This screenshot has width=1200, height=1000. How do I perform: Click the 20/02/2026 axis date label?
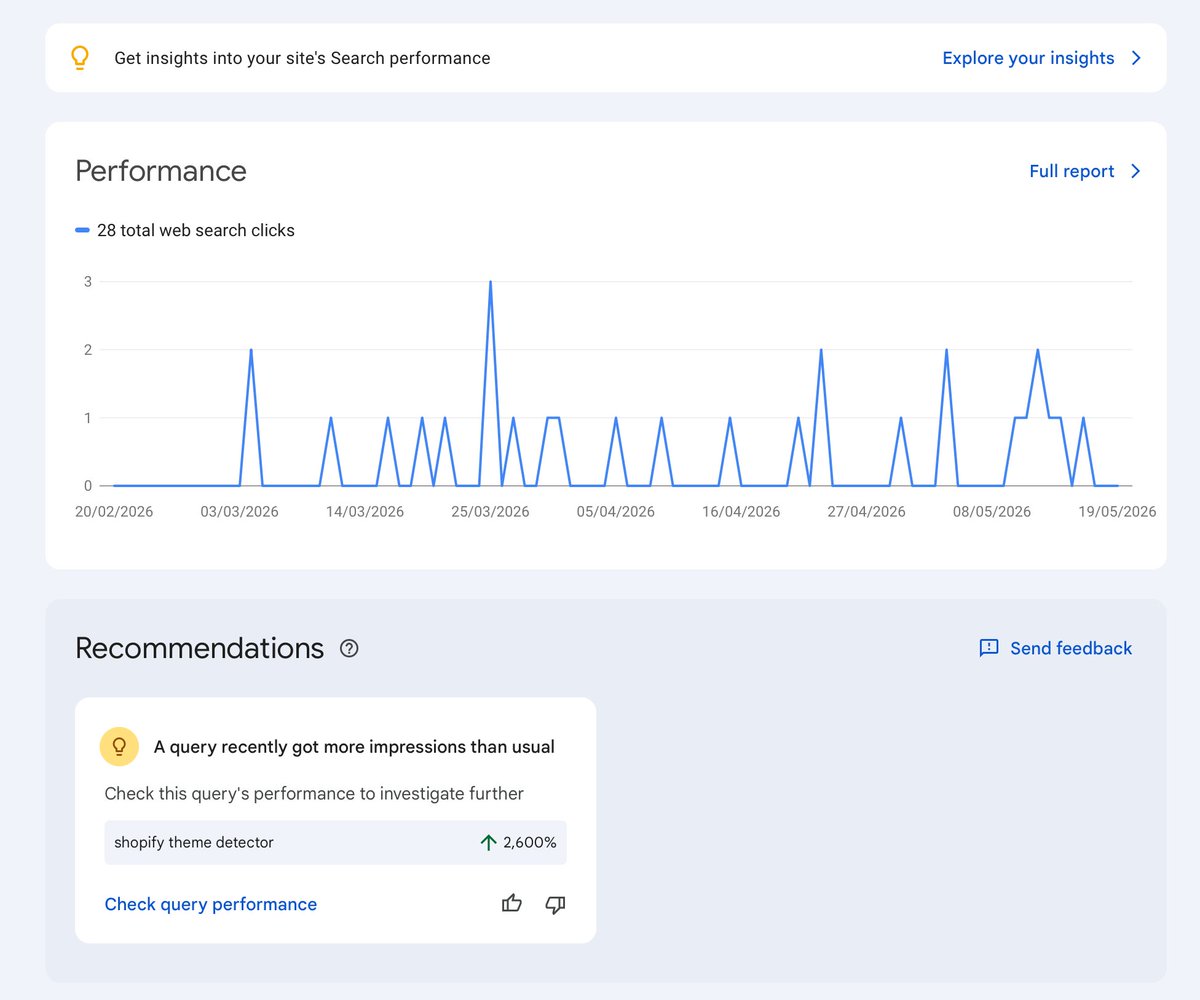tap(115, 511)
